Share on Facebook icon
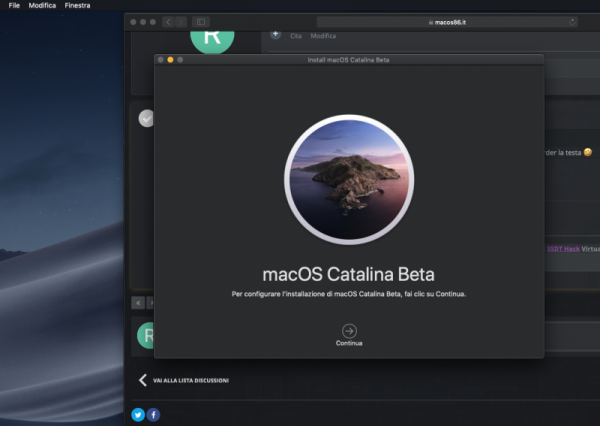 153,415
